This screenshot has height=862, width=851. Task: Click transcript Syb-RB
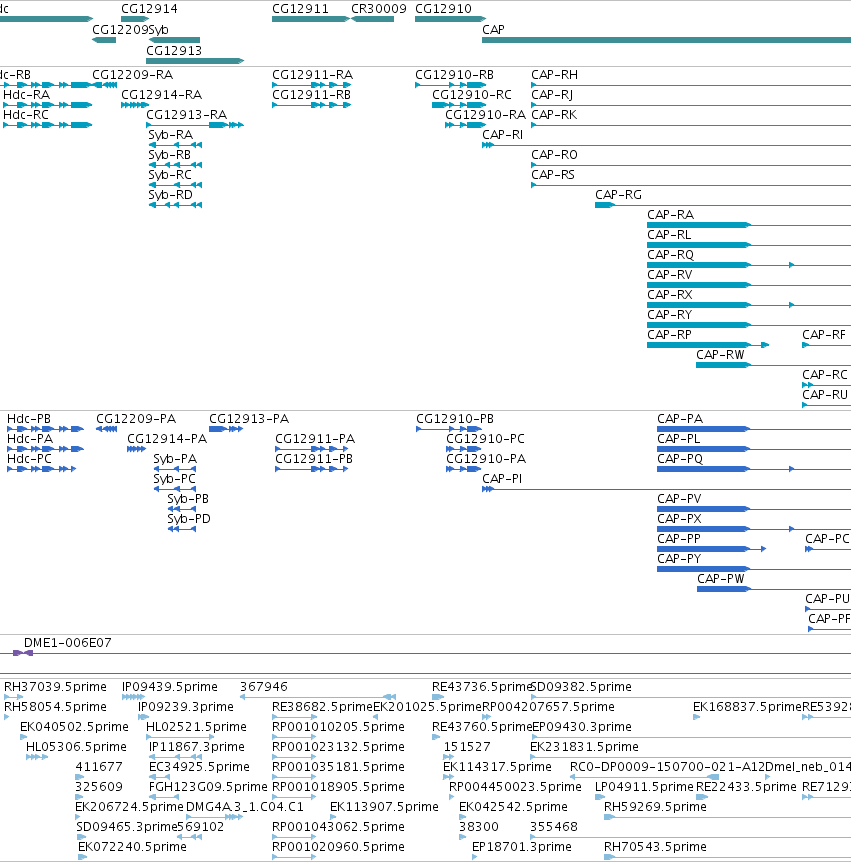(x=175, y=165)
